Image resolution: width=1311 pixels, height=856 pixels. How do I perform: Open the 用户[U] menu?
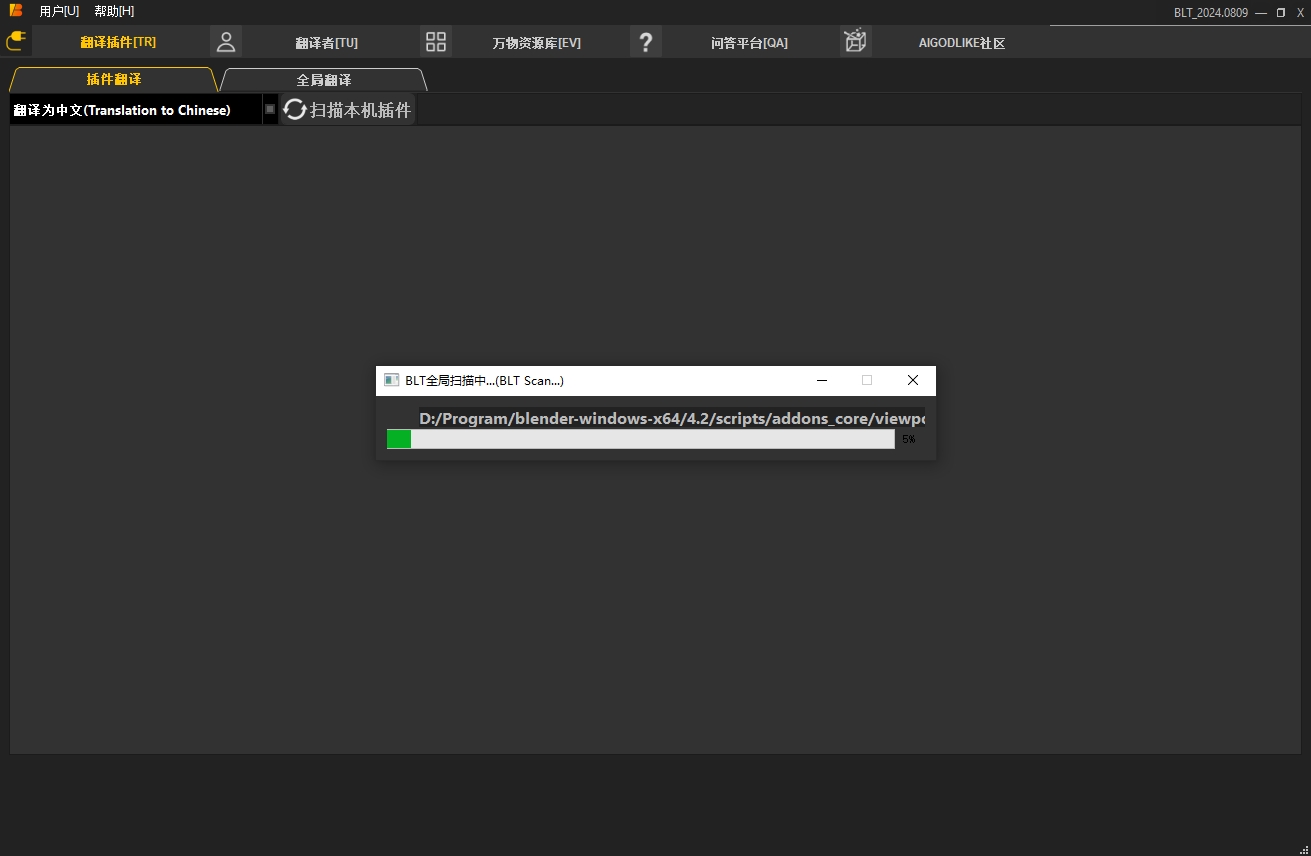pyautogui.click(x=59, y=11)
